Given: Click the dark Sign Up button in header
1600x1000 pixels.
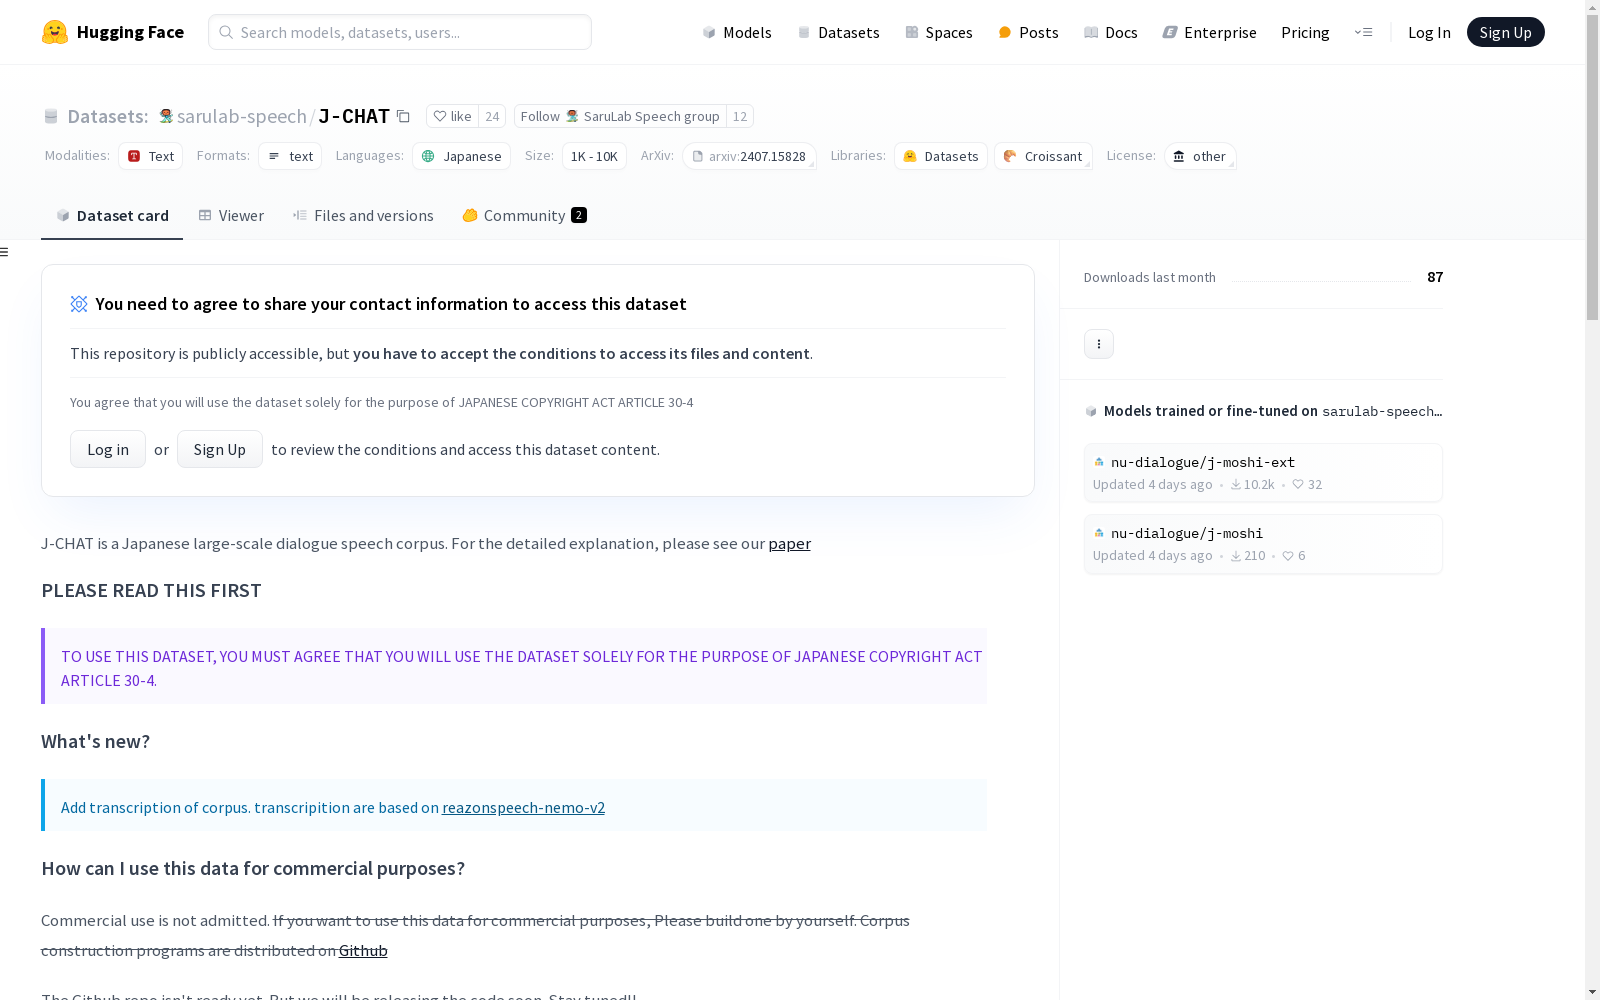Looking at the screenshot, I should click(1505, 32).
